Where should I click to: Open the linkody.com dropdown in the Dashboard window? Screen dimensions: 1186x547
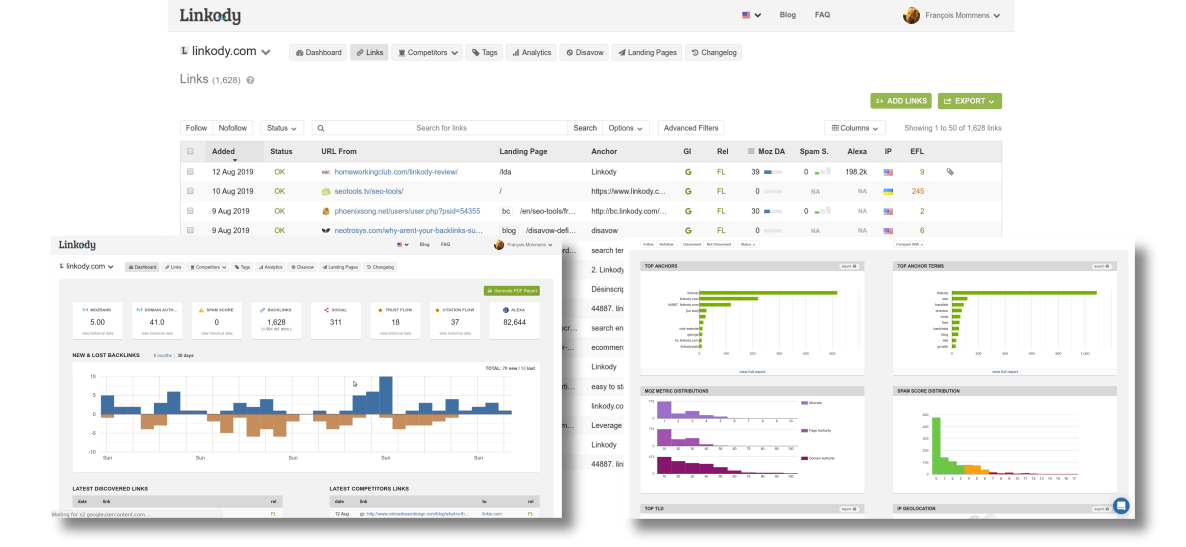(86, 266)
